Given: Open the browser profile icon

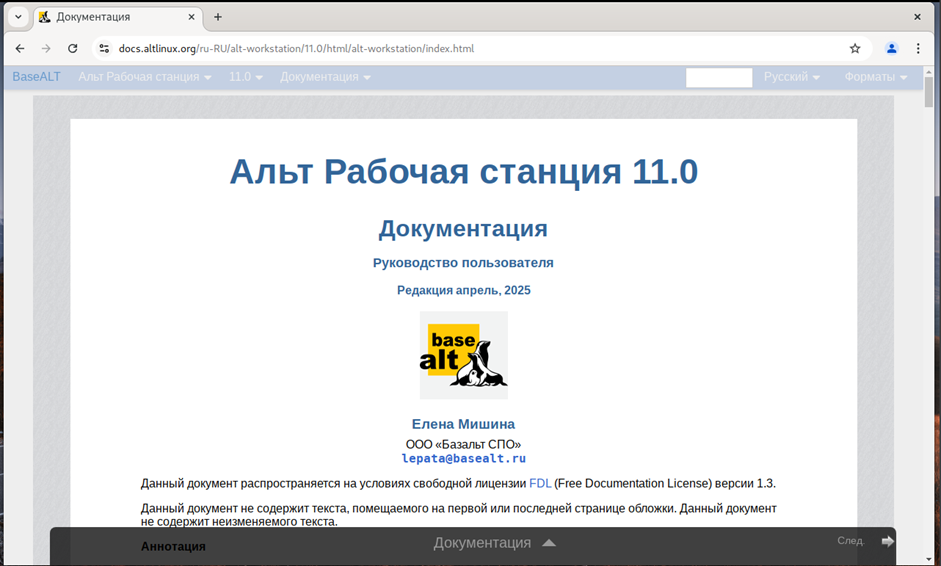Looking at the screenshot, I should 892,48.
